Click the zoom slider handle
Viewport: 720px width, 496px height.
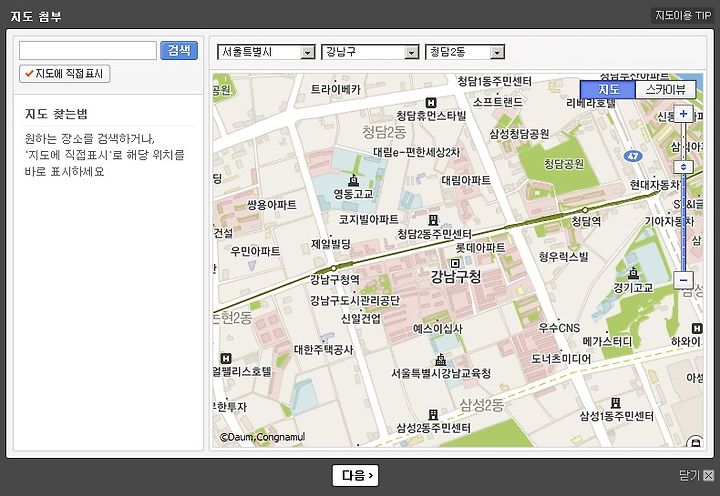pos(683,167)
